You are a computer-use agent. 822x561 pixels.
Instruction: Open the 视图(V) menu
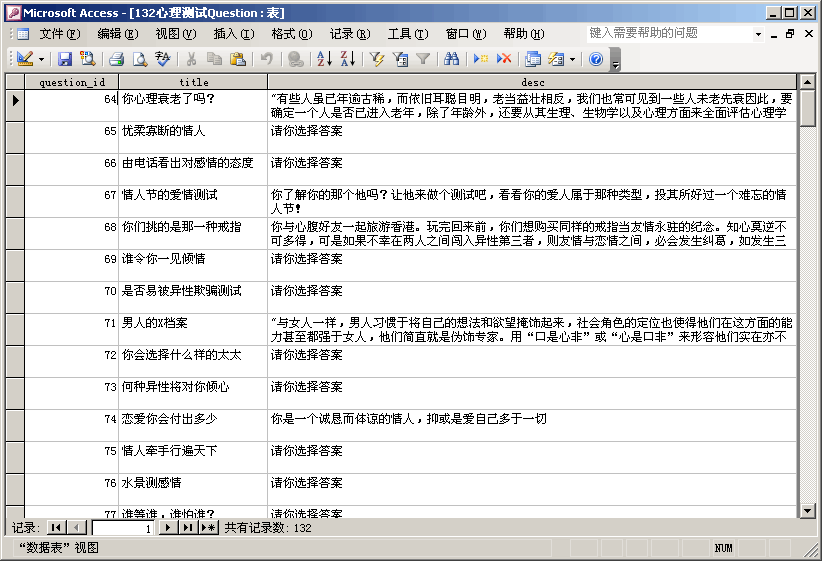[x=176, y=34]
